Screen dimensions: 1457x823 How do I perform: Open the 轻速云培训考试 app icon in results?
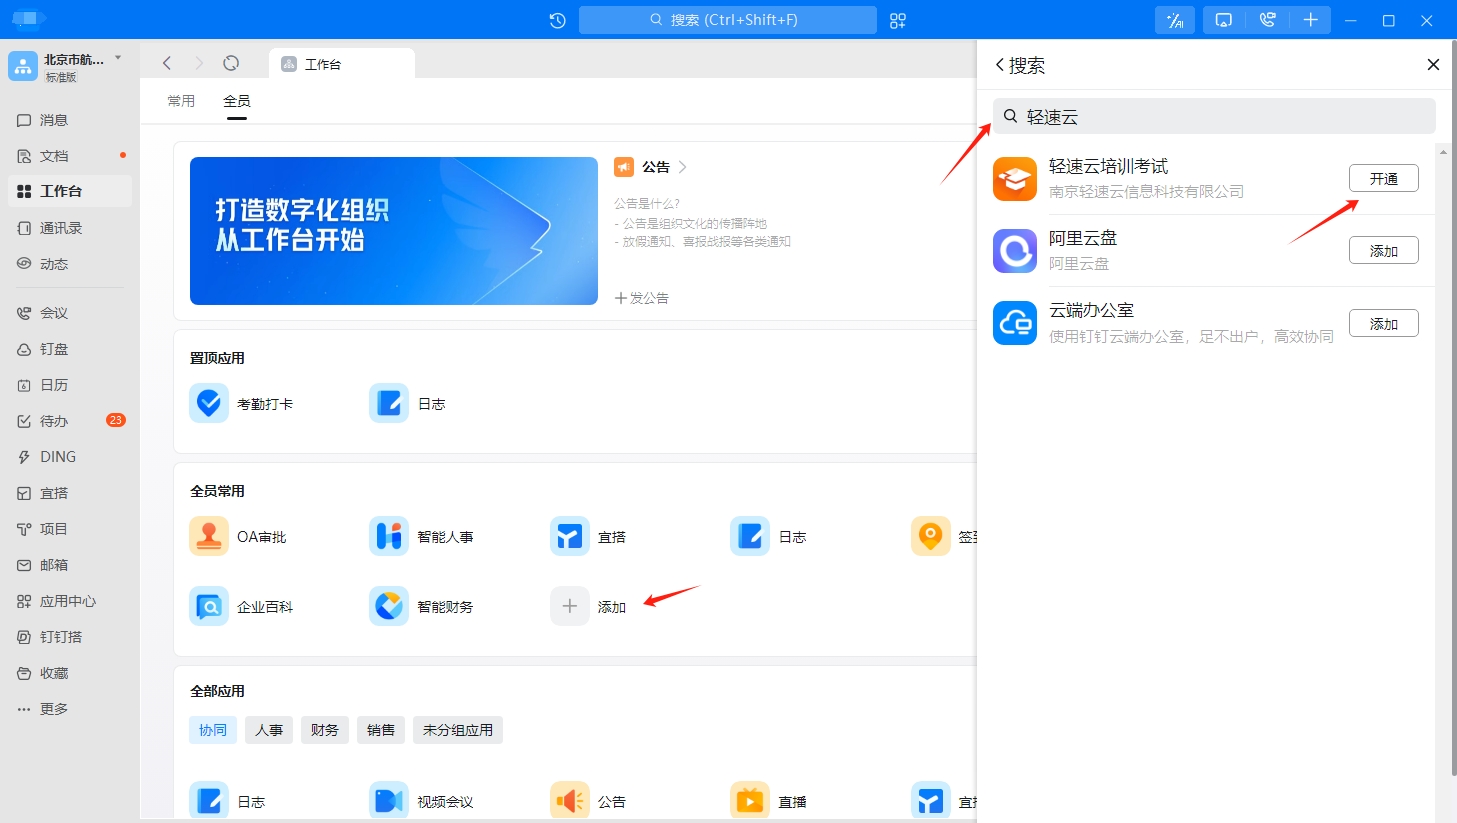1015,179
